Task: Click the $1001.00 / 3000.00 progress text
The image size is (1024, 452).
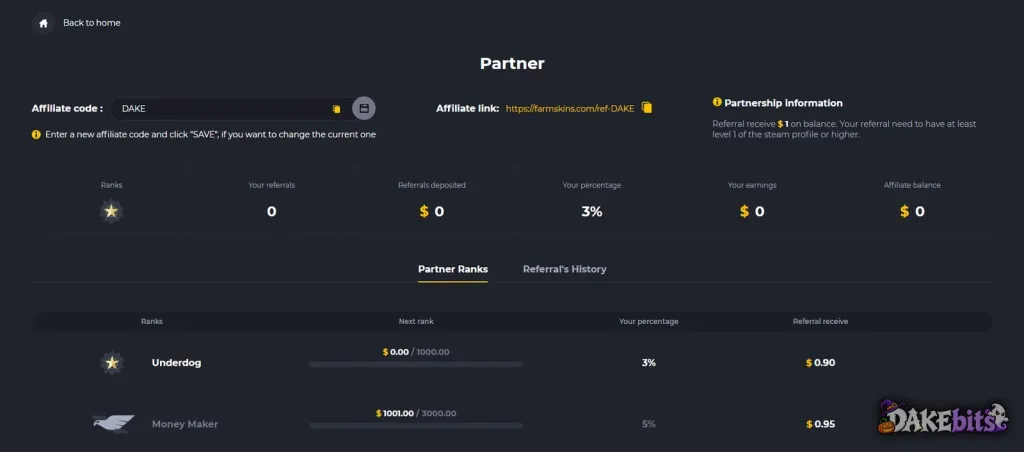Action: (416, 413)
